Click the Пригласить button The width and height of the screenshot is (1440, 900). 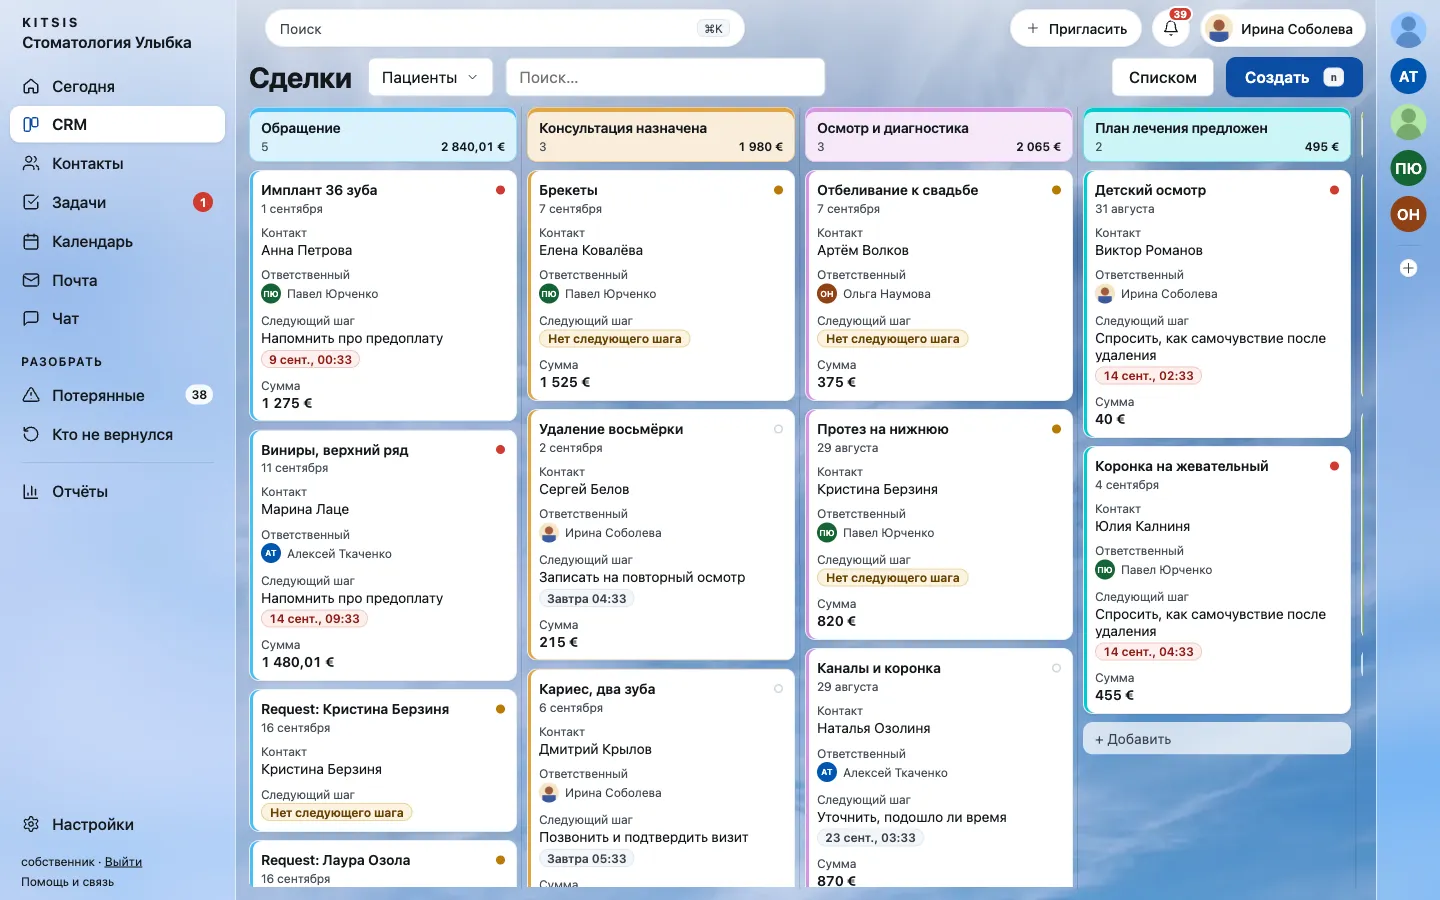click(1077, 29)
